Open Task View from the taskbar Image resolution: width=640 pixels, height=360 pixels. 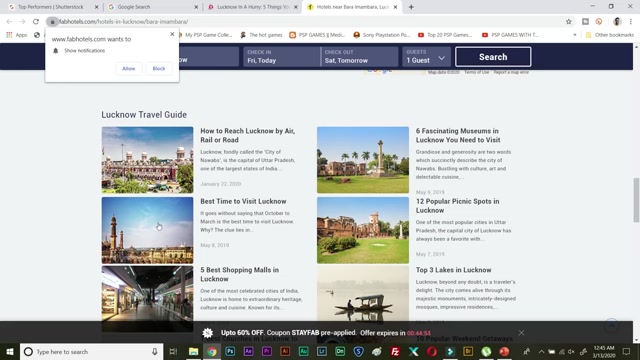pyautogui.click(x=173, y=351)
